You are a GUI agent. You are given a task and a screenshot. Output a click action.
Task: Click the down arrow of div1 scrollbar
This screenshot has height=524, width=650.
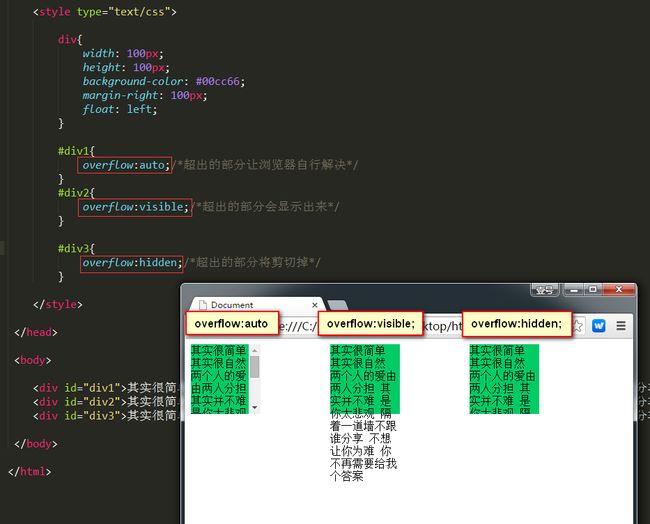click(x=255, y=408)
